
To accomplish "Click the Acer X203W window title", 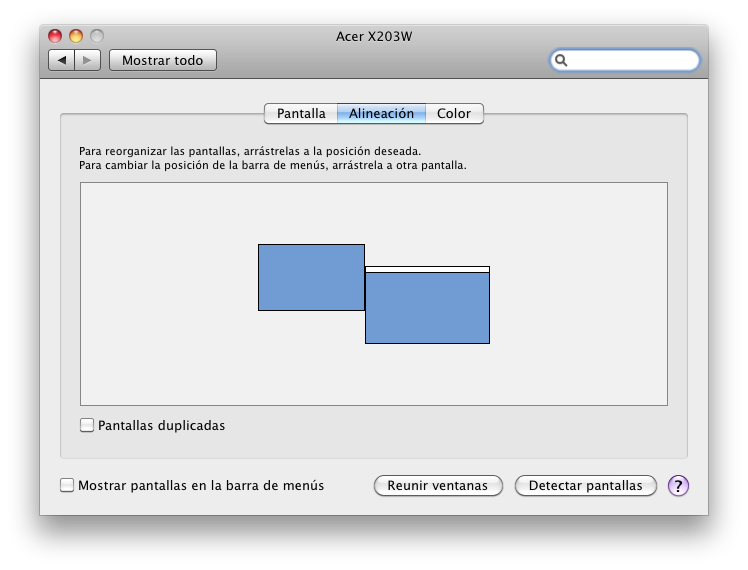I will tap(374, 36).
